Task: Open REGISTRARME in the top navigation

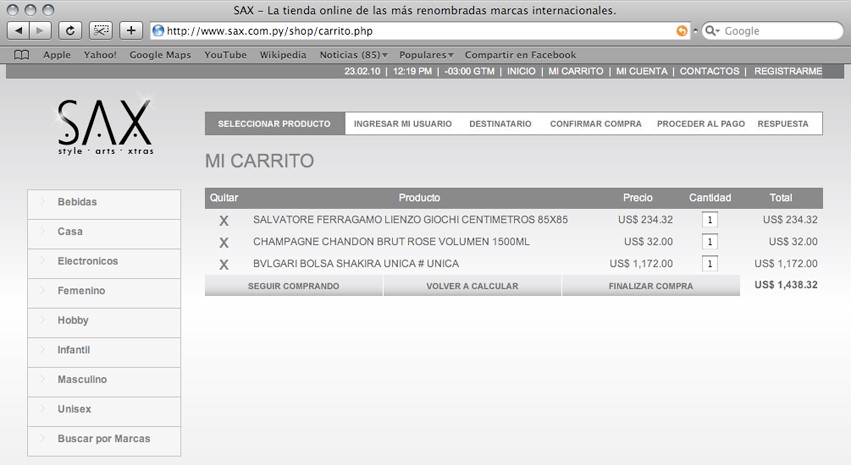Action: (x=788, y=71)
